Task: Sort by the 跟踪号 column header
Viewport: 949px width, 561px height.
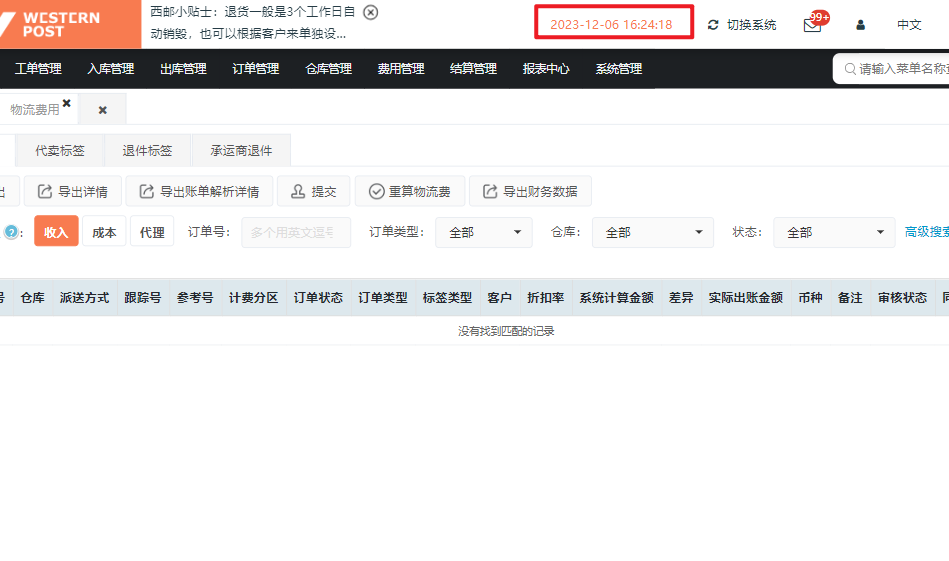Action: 143,298
